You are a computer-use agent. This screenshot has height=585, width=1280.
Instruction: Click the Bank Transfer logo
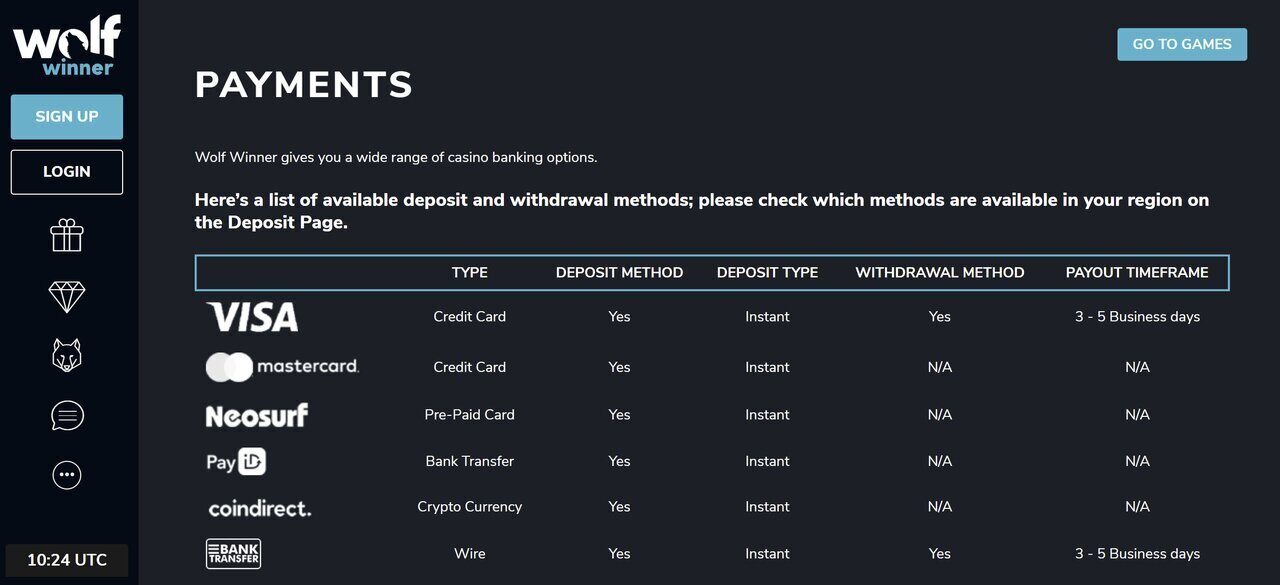[233, 553]
